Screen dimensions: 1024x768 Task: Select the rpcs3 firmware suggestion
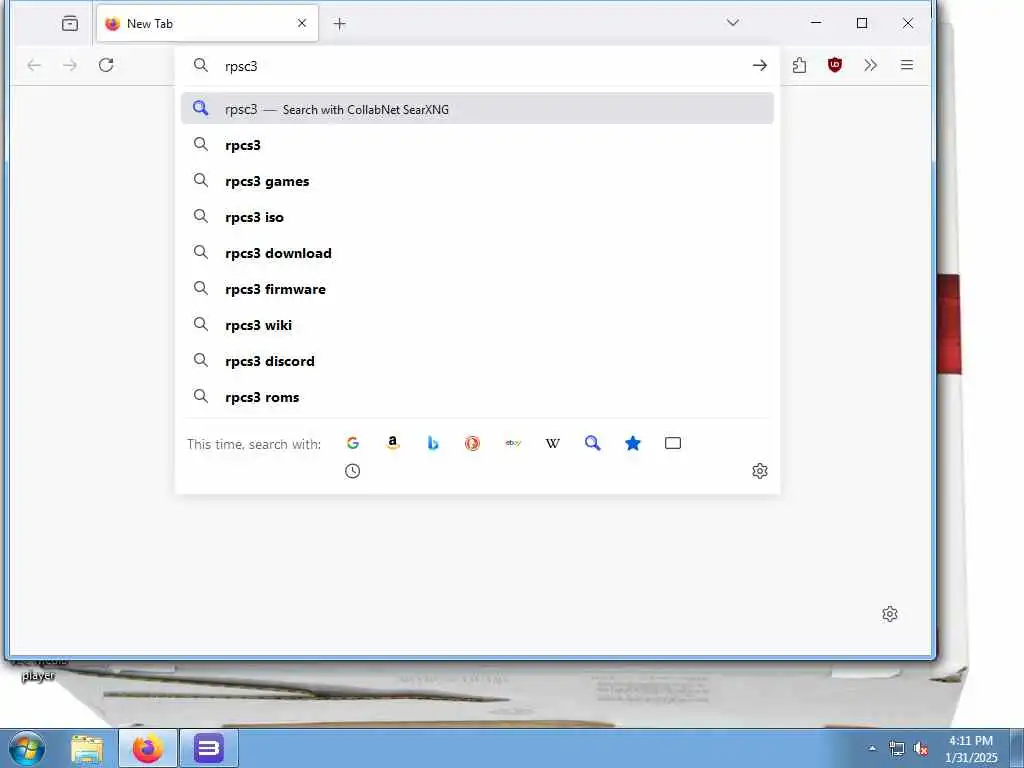coord(477,289)
